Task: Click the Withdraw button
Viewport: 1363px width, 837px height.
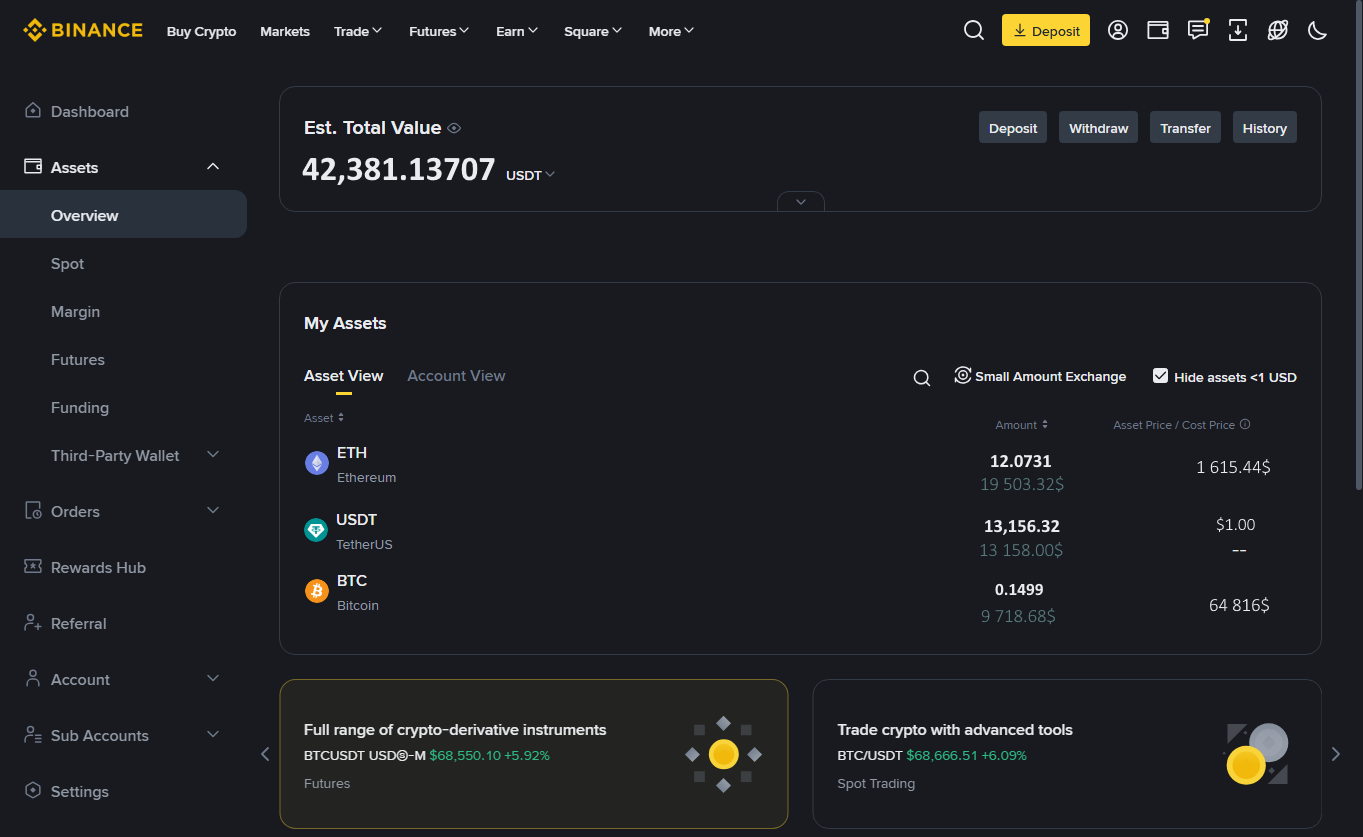Action: pyautogui.click(x=1098, y=128)
